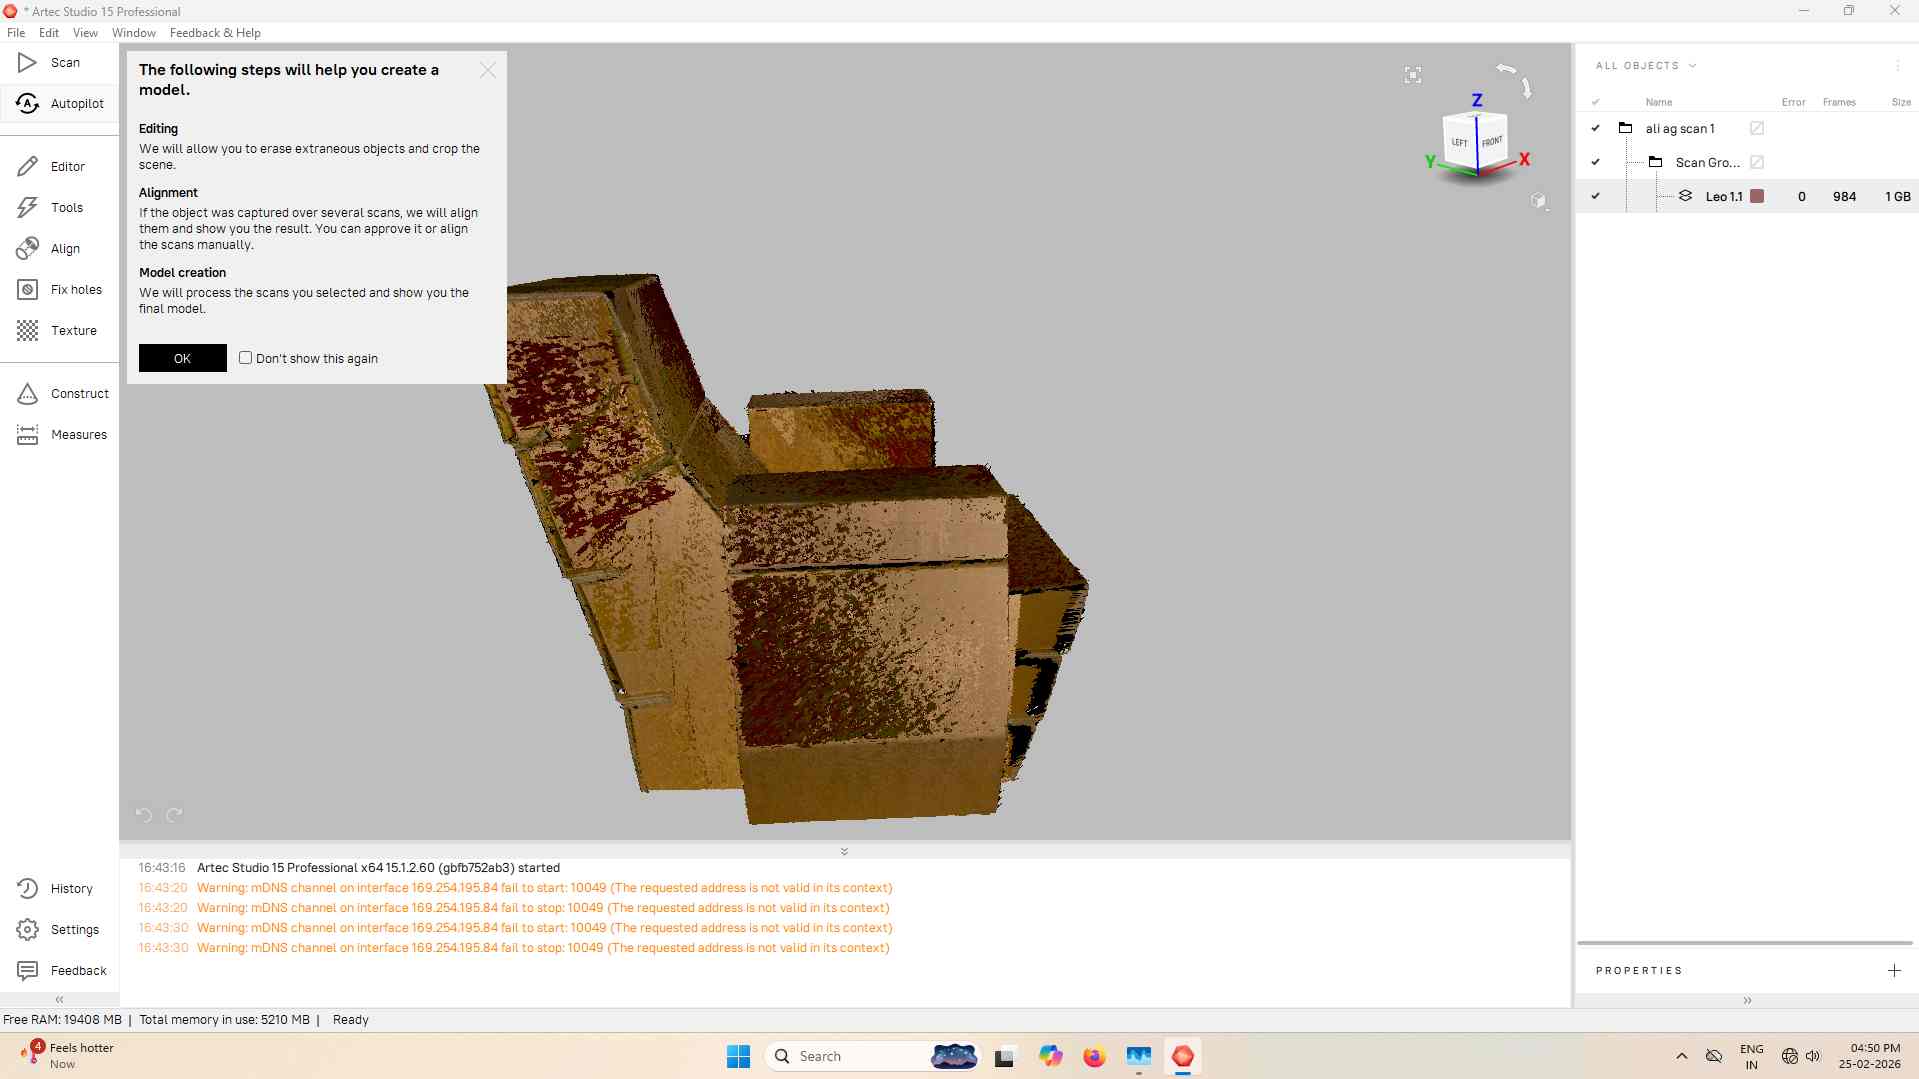Click the rotate-view arrows above navigation cube
This screenshot has width=1919, height=1079.
pos(1514,80)
